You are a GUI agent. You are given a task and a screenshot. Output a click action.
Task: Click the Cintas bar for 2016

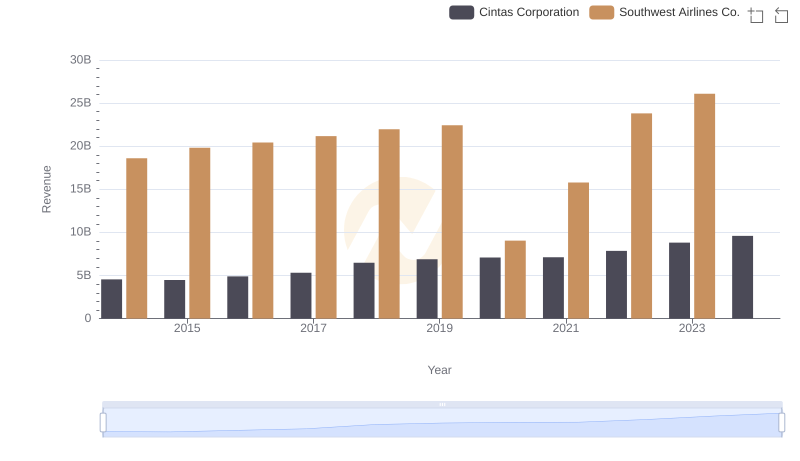[238, 297]
